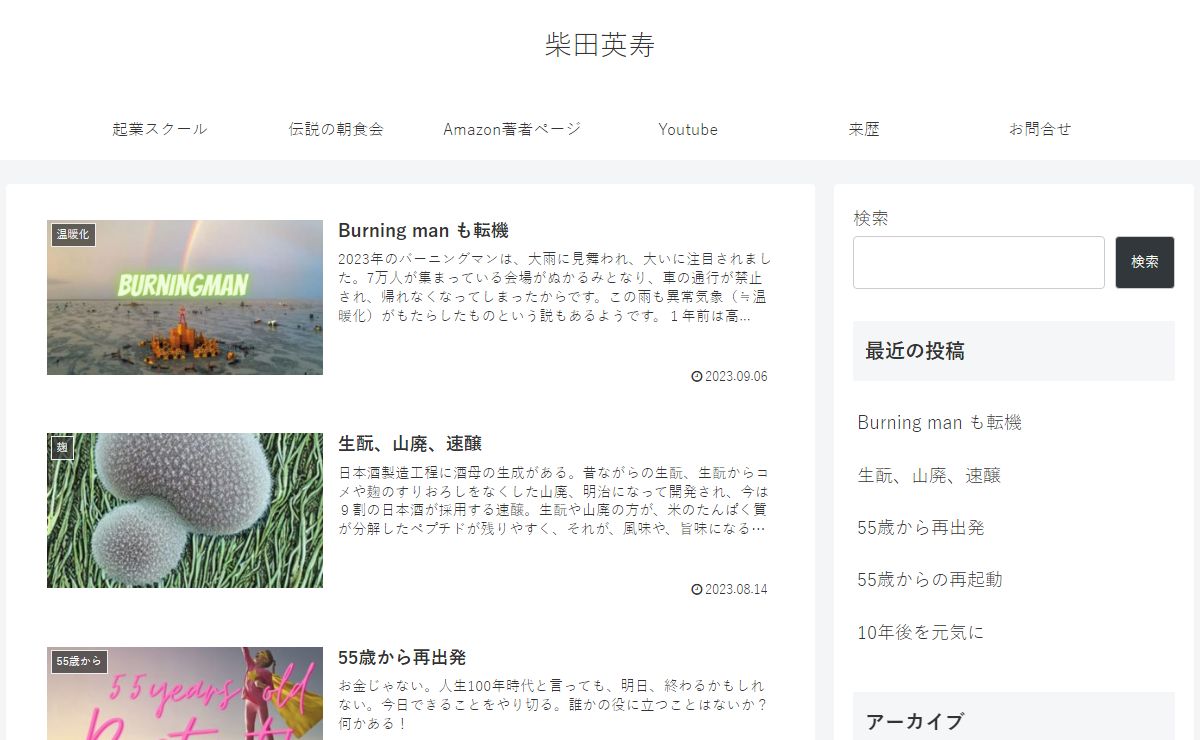
Task: Choose the お問合せ menu item
Action: pyautogui.click(x=1040, y=129)
